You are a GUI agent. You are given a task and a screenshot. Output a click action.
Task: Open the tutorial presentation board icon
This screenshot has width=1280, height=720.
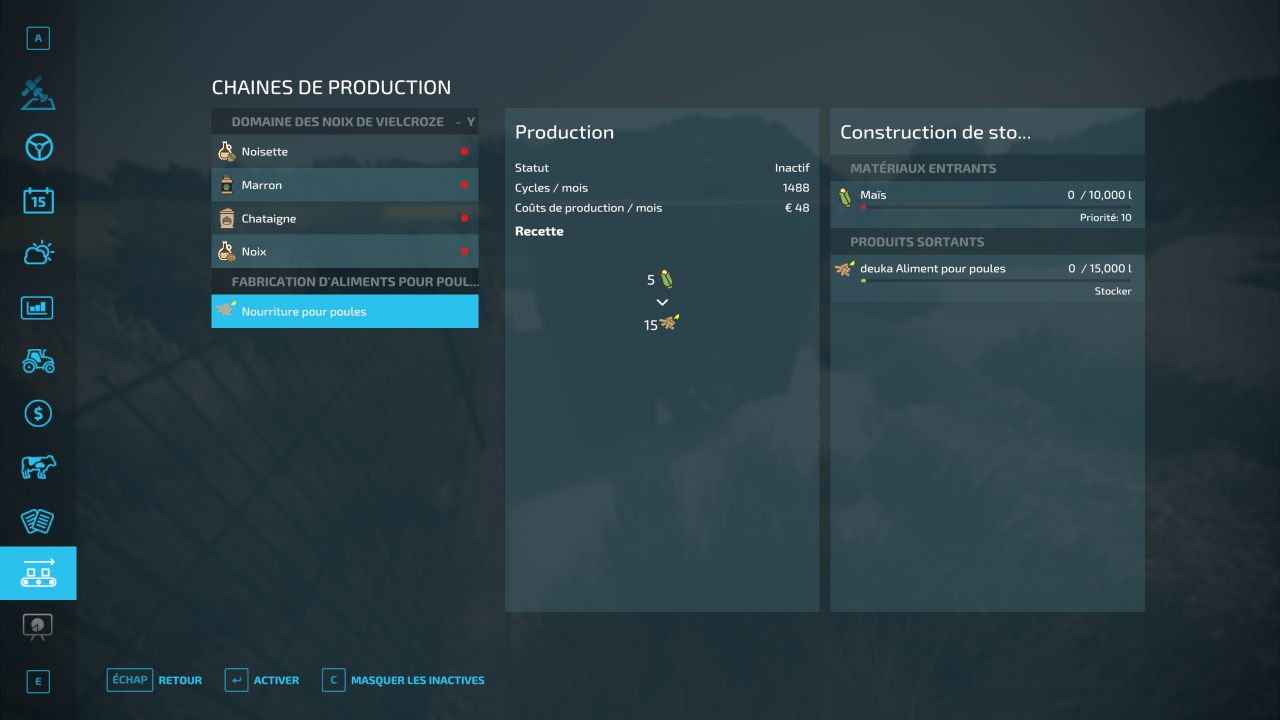[x=38, y=626]
